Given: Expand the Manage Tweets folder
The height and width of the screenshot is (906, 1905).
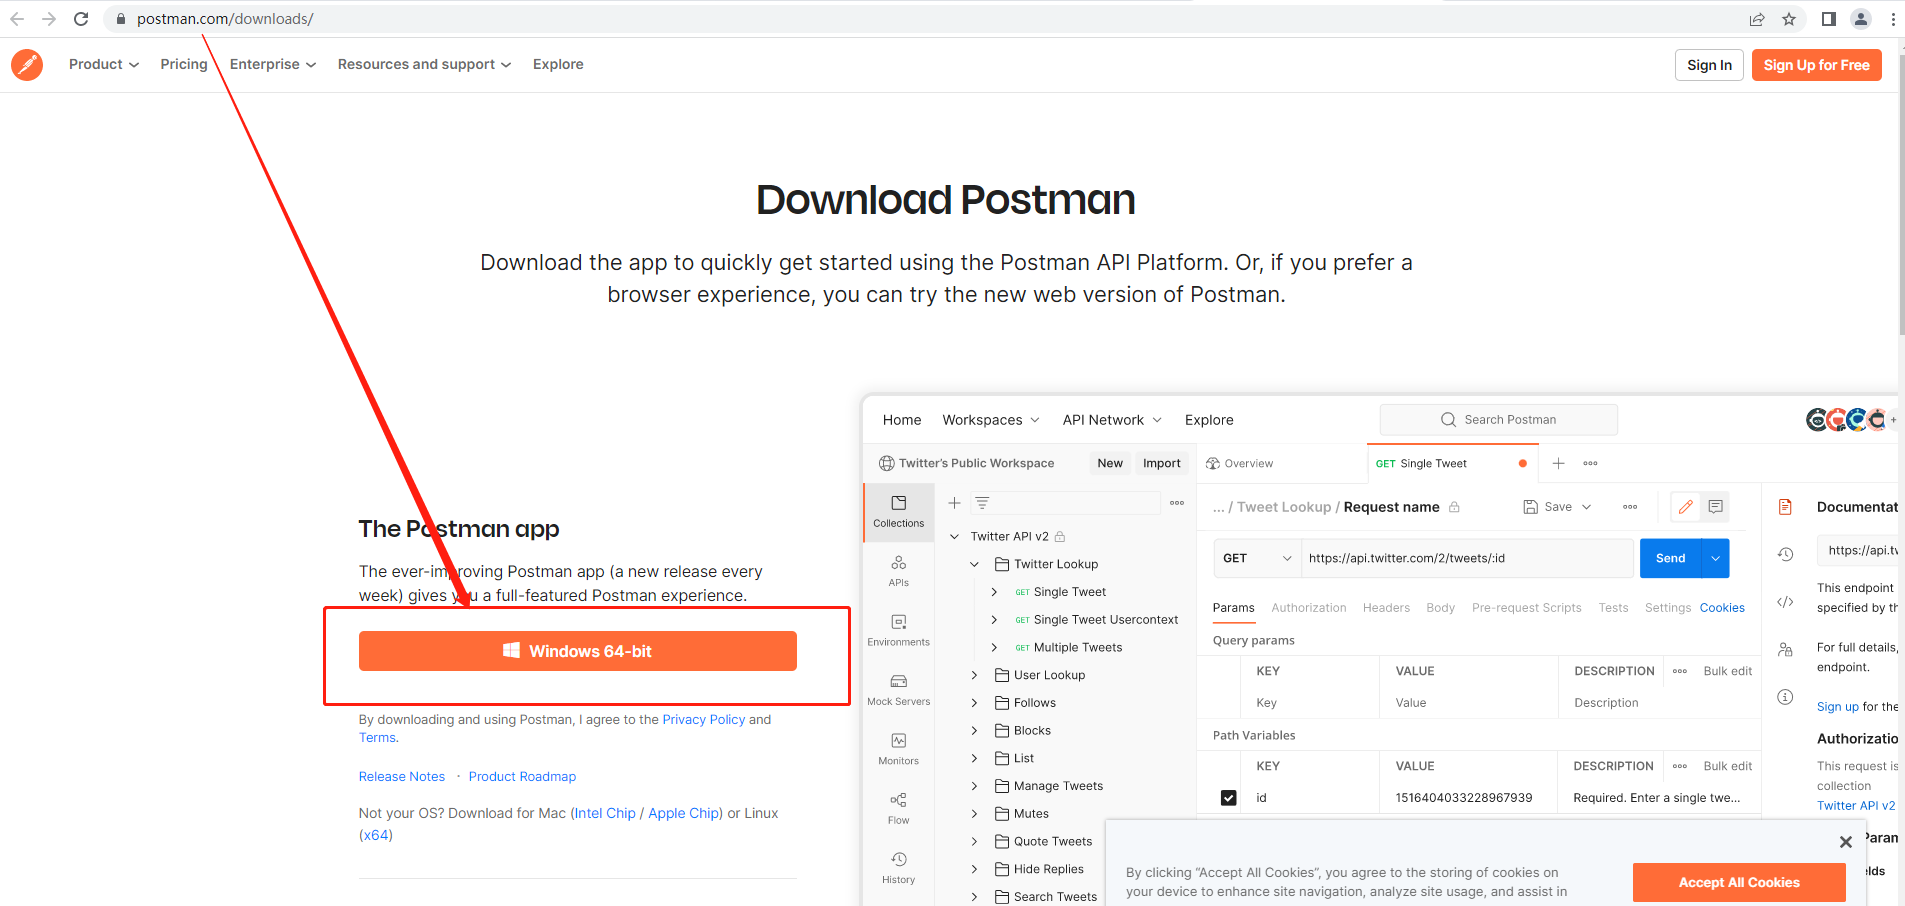Looking at the screenshot, I should coord(974,786).
